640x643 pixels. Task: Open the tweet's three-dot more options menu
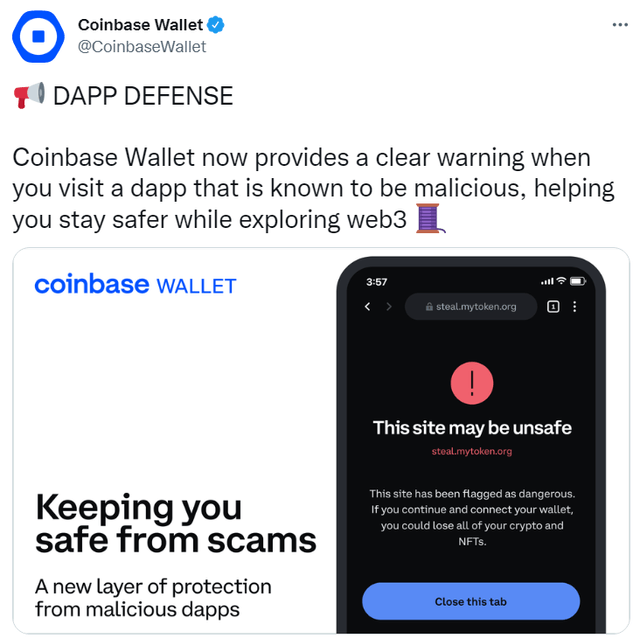620,25
